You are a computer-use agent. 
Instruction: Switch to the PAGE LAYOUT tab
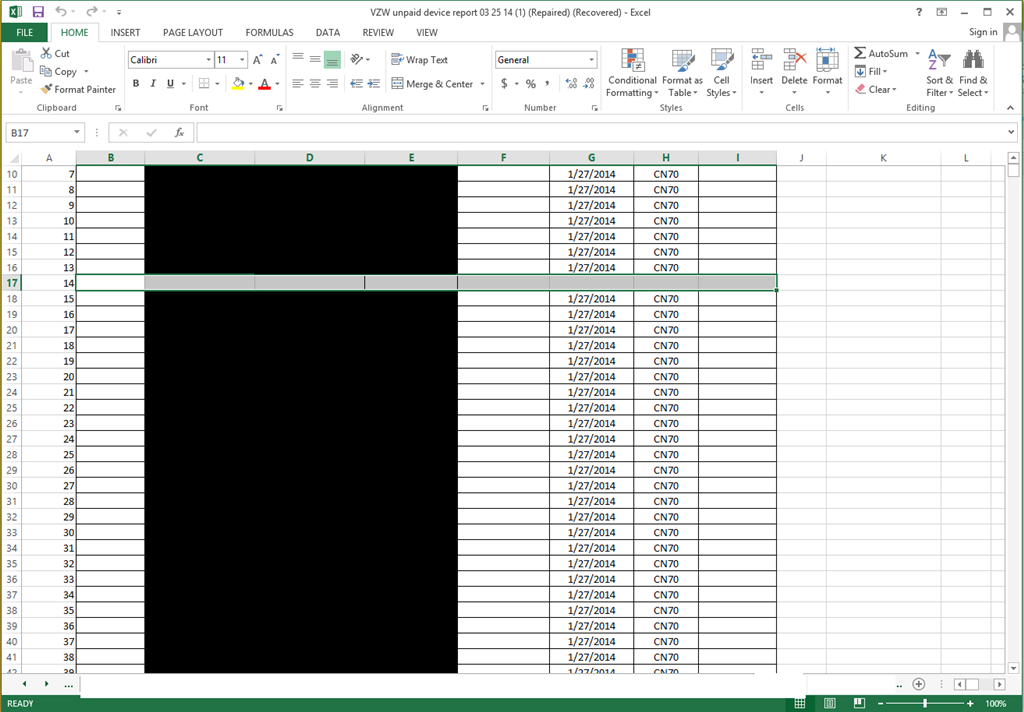click(193, 33)
